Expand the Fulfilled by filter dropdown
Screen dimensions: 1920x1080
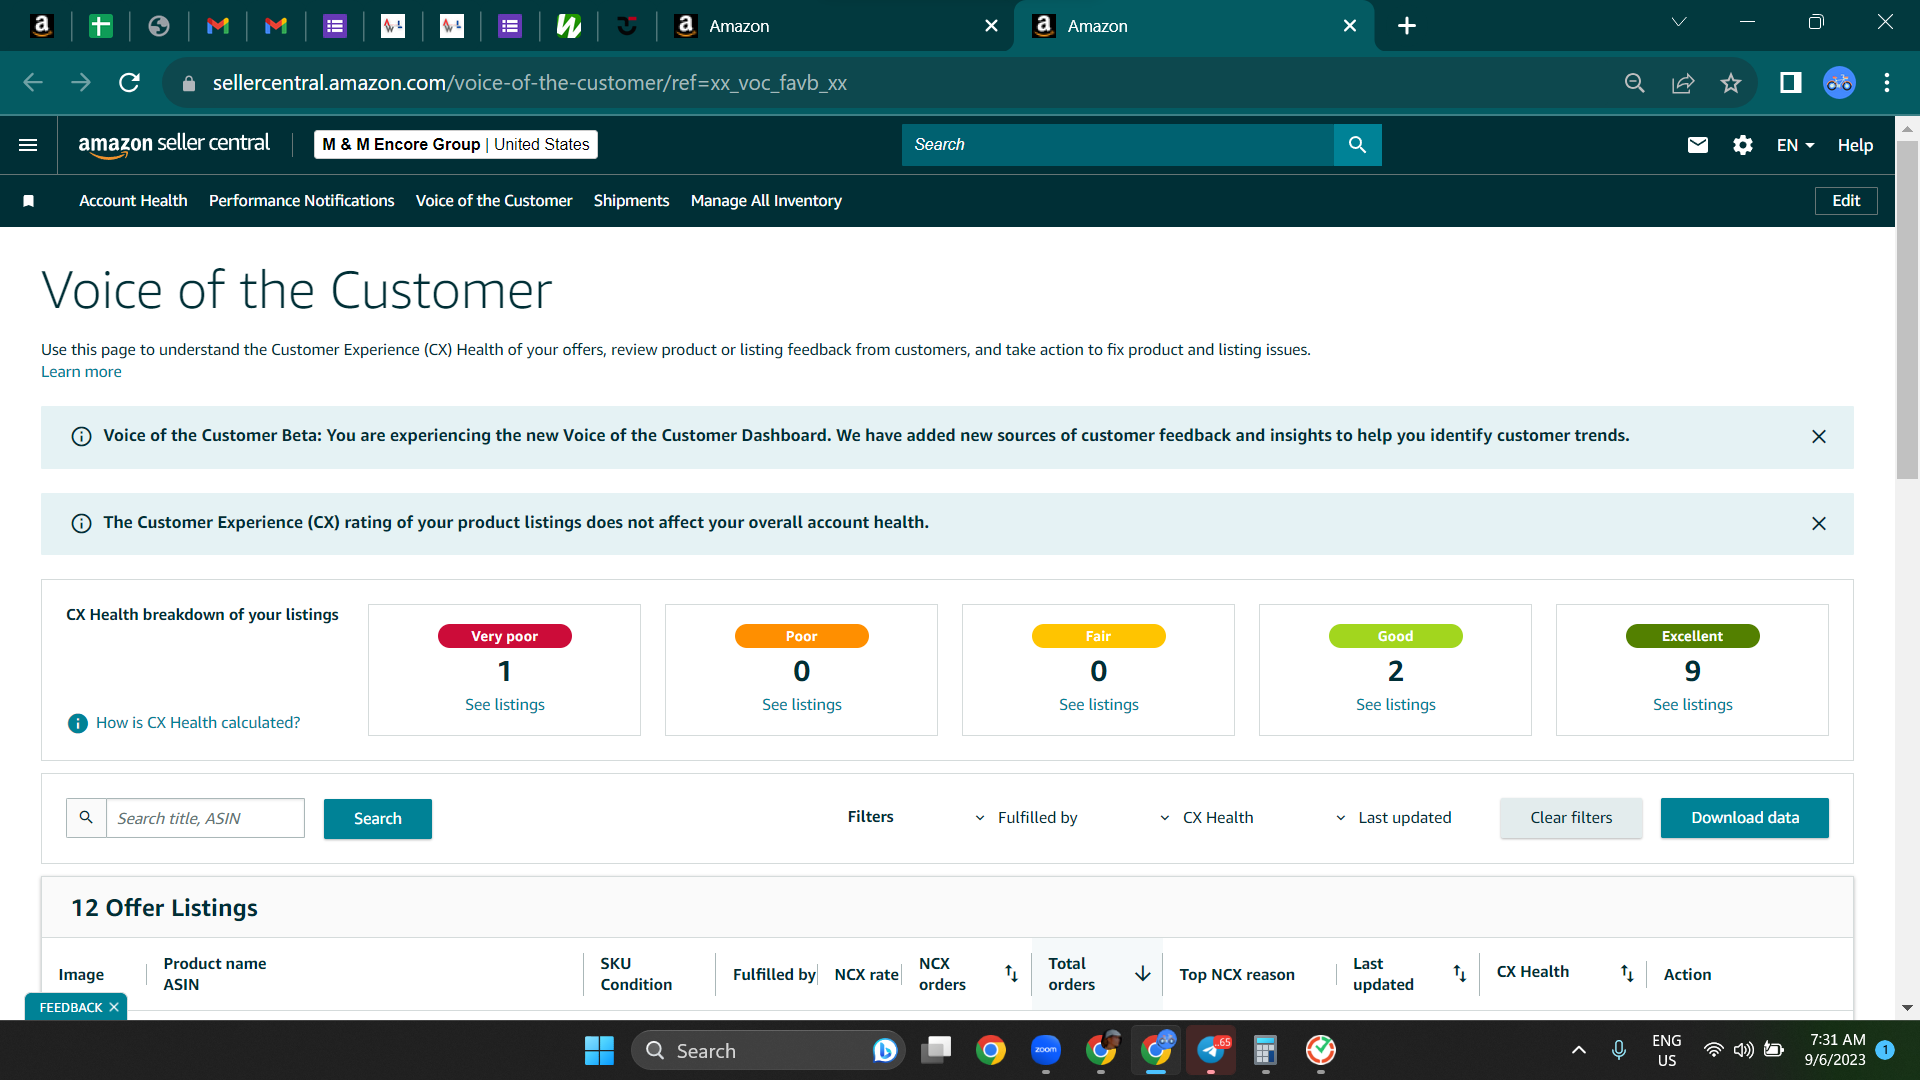tap(1027, 818)
